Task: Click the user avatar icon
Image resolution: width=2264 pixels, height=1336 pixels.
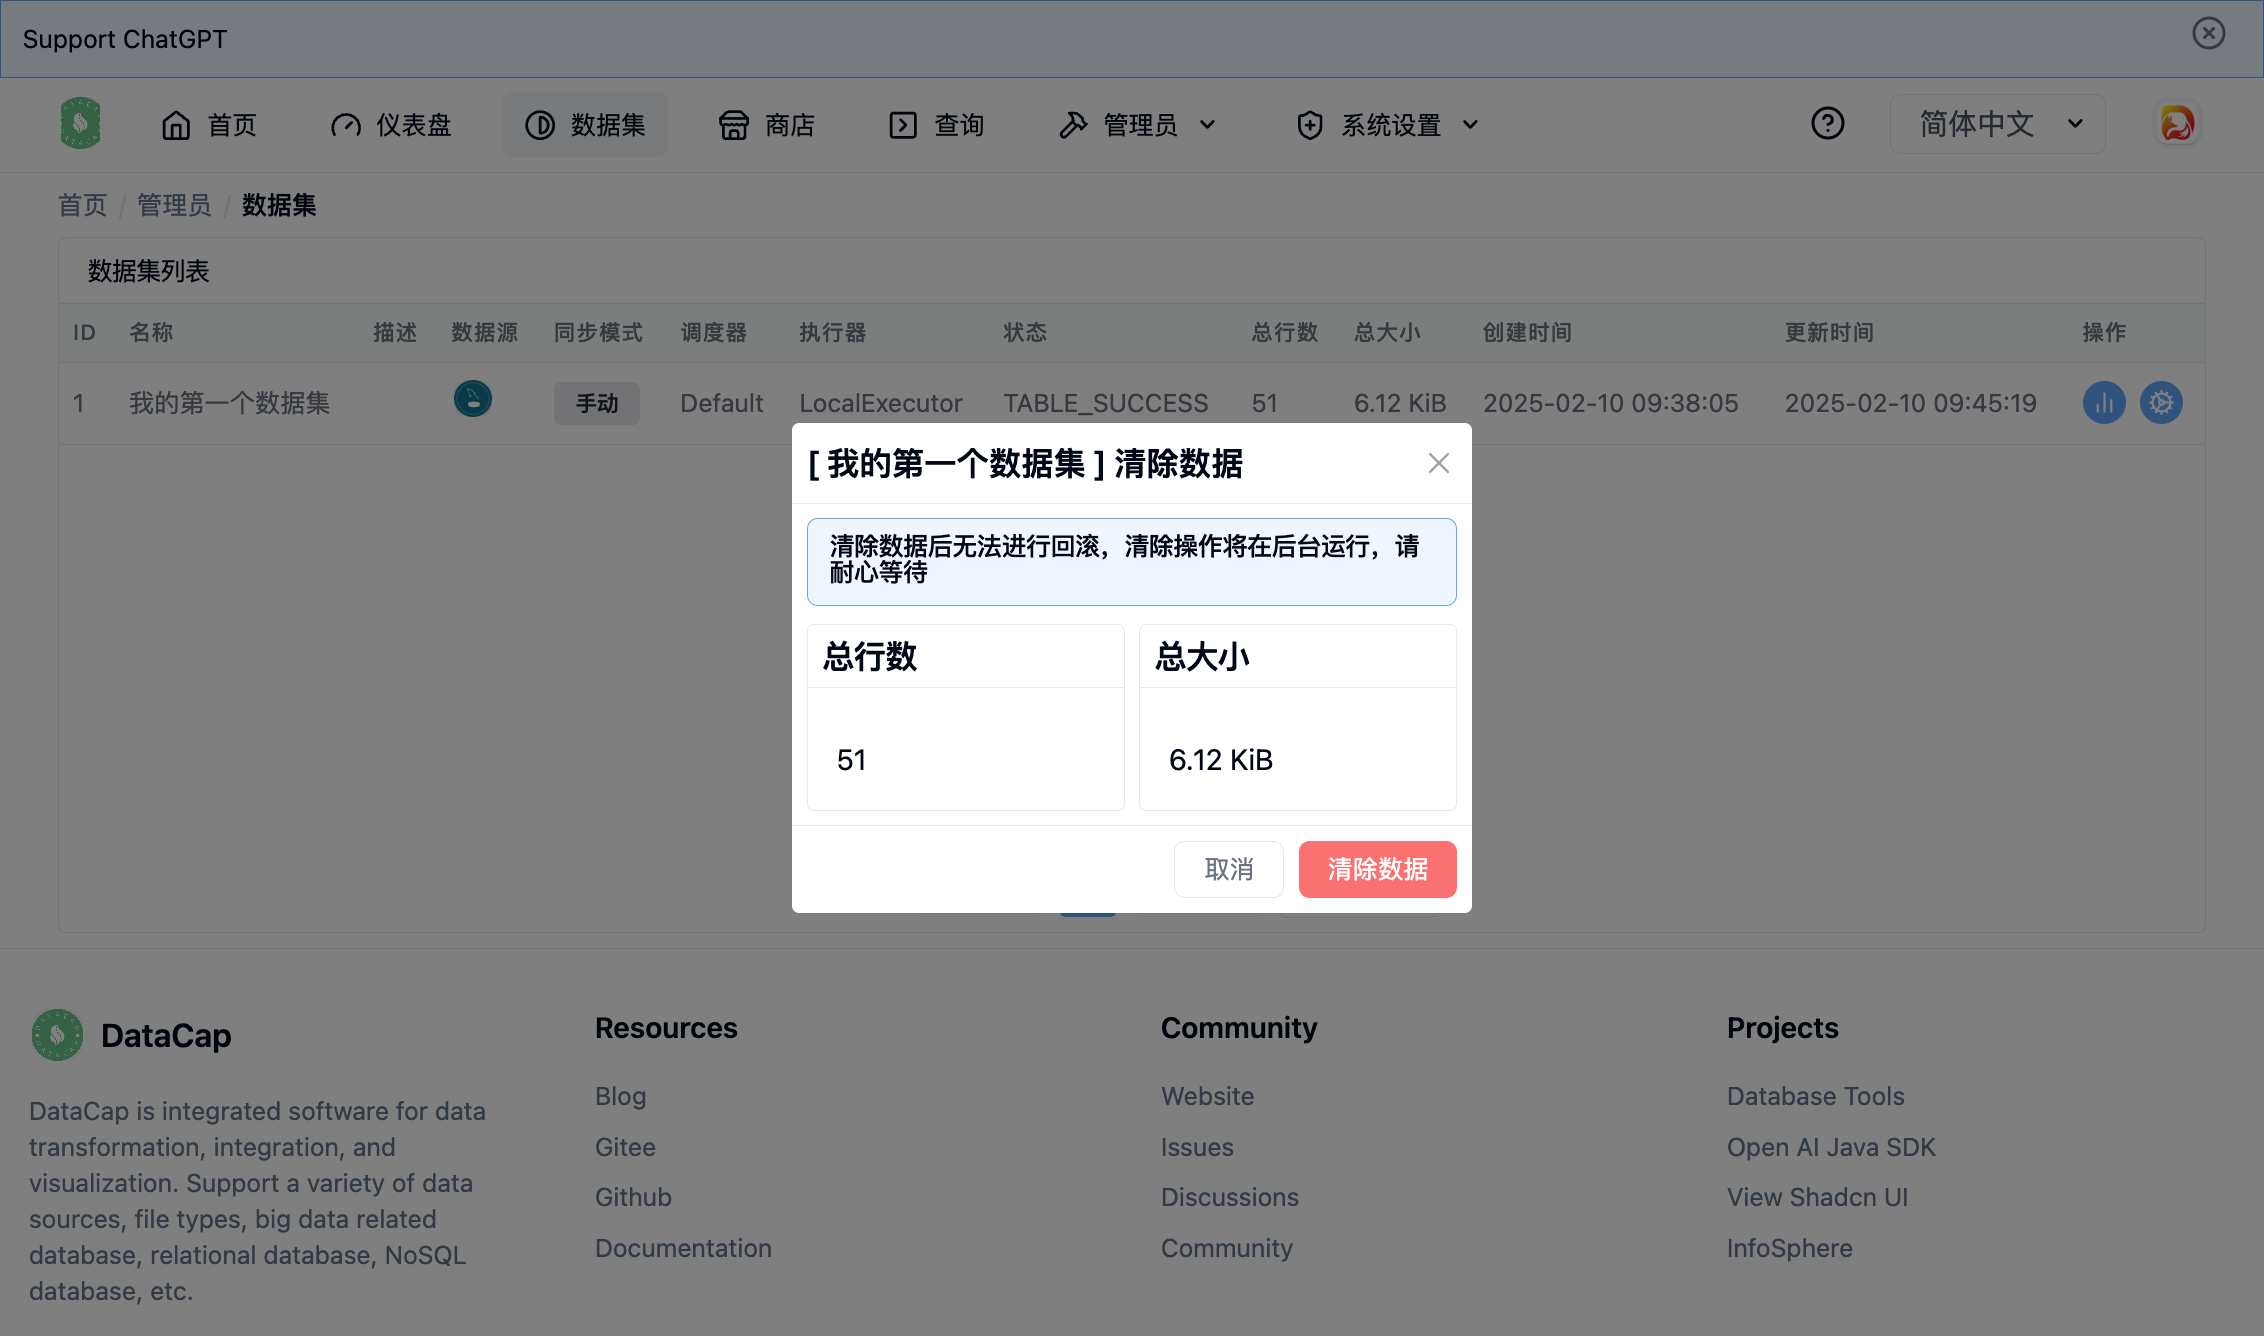Action: pos(2177,124)
